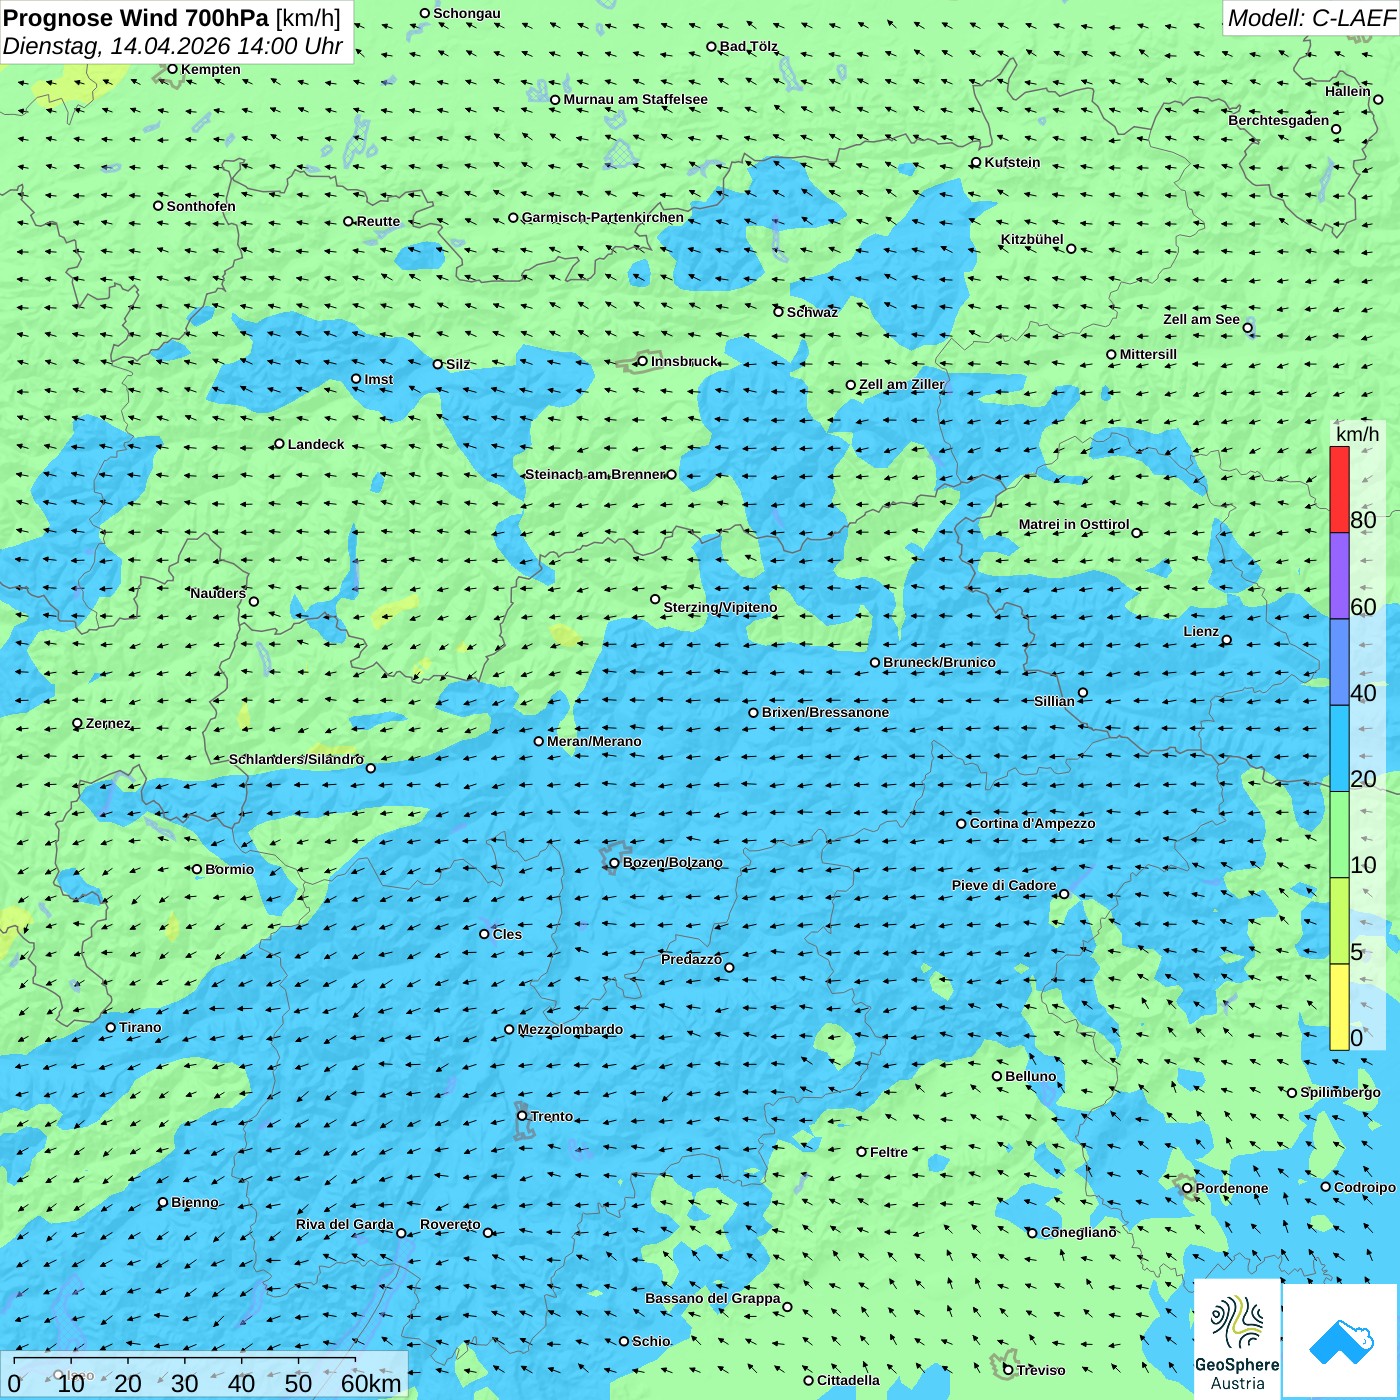The width and height of the screenshot is (1400, 1400).
Task: Click the Mezzolombardo label
Action: [570, 1030]
